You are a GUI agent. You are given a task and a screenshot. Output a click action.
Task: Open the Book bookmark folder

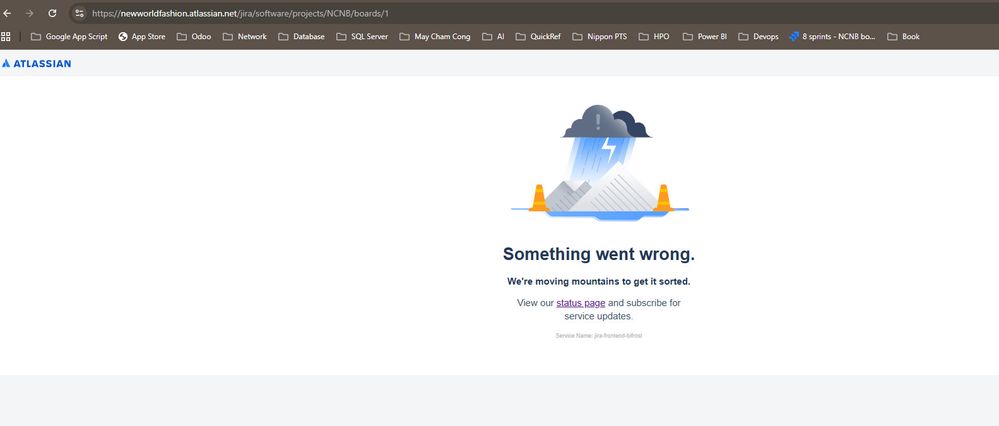903,36
